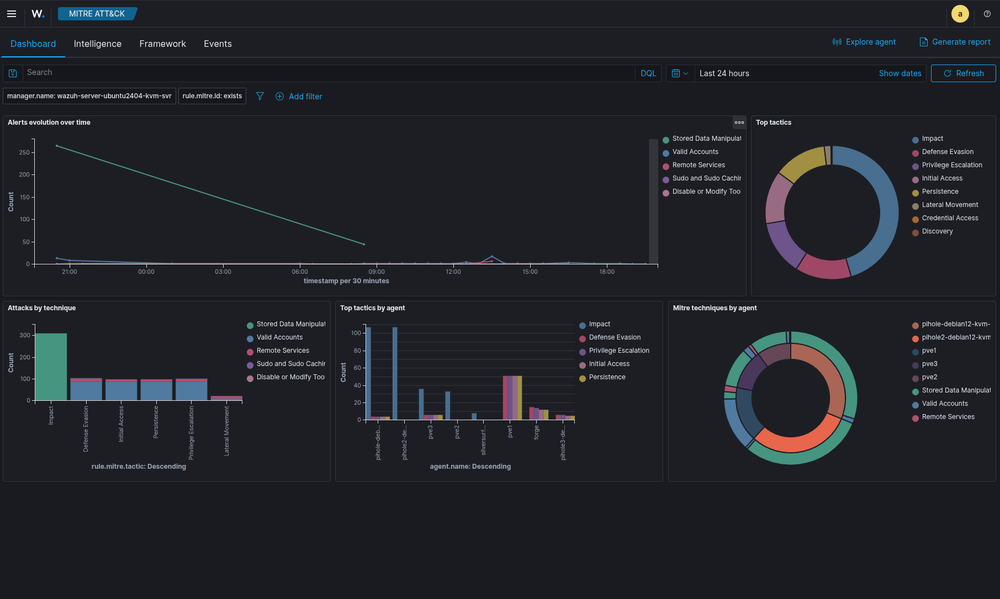Click Discovery in Top tactics legend
Screen dimensions: 1000x599
tap(932, 232)
